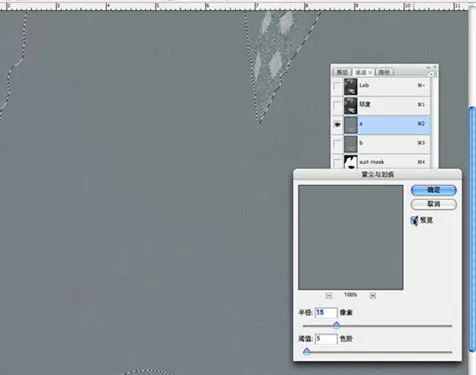Screen dimensions: 476x375
Task: Click the 确定 (OK) button in the filter dialog
Action: [x=433, y=190]
